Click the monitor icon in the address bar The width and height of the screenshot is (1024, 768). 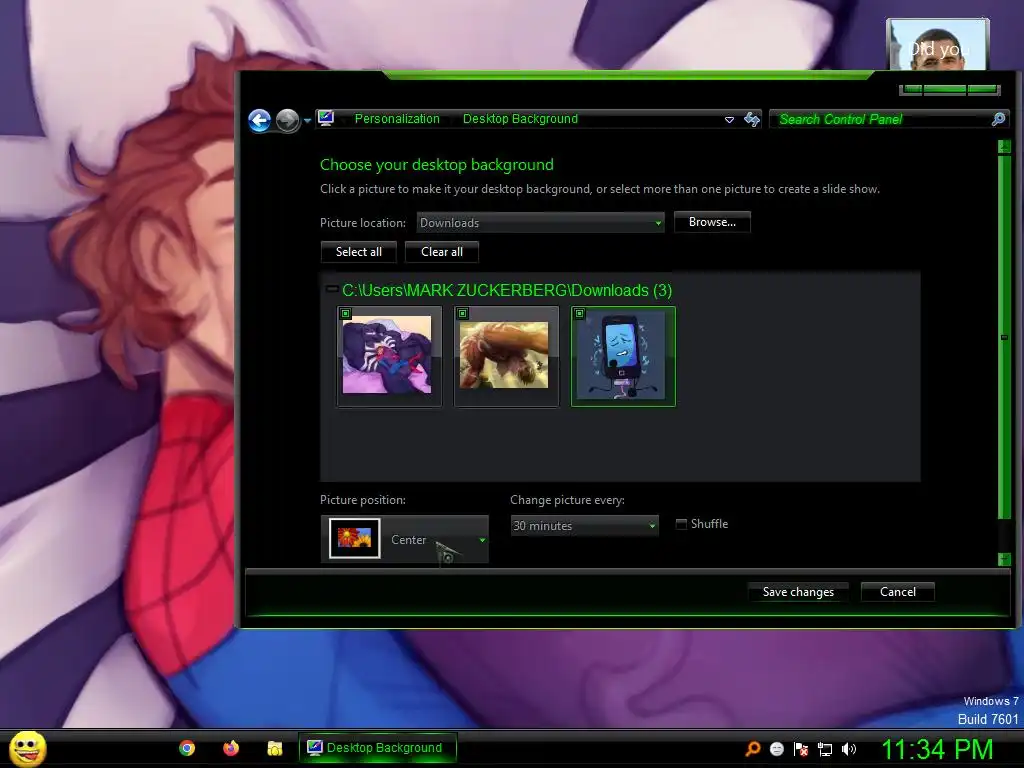[x=326, y=118]
